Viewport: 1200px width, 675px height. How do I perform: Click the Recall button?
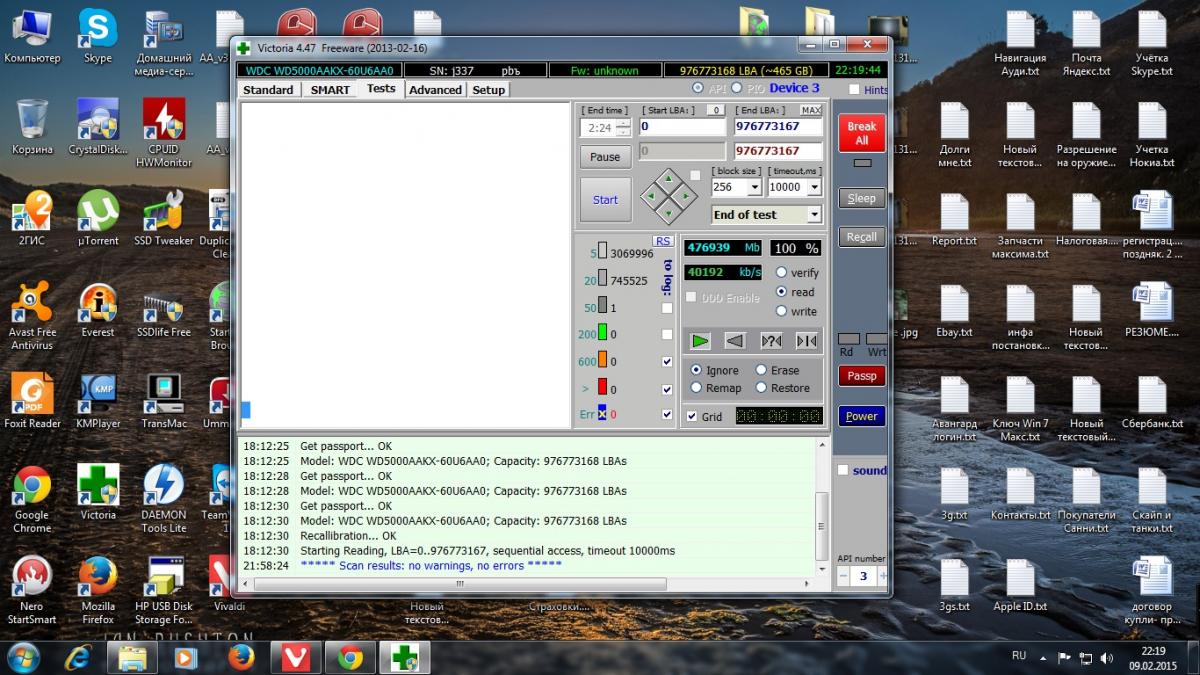tap(861, 237)
